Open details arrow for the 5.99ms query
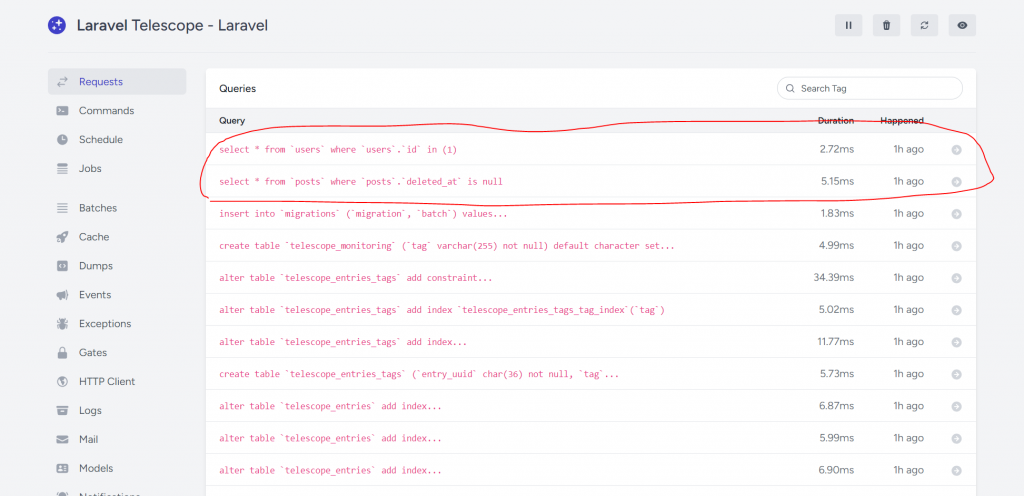Viewport: 1024px width, 496px height. coord(956,439)
